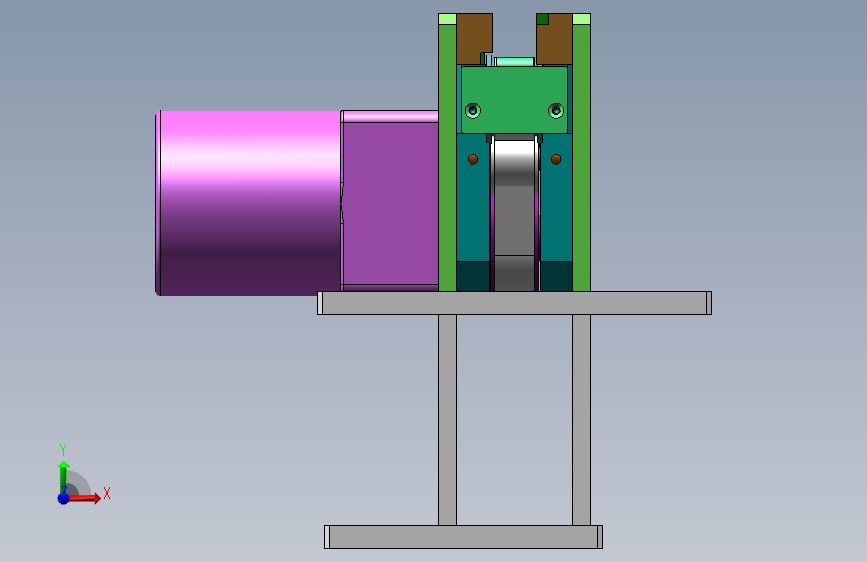The height and width of the screenshot is (562, 867).
Task: Select the gray center roller wheel
Action: click(x=514, y=215)
